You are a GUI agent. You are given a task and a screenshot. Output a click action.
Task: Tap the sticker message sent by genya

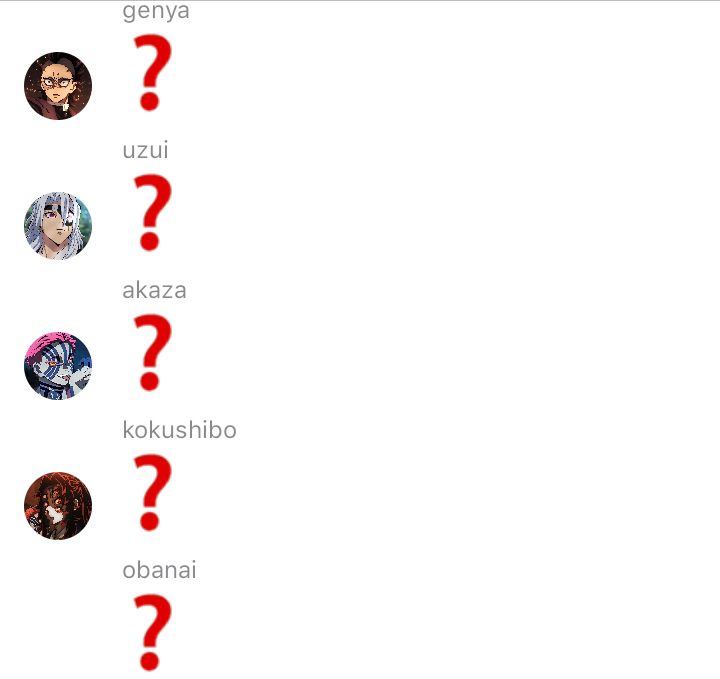pyautogui.click(x=152, y=73)
